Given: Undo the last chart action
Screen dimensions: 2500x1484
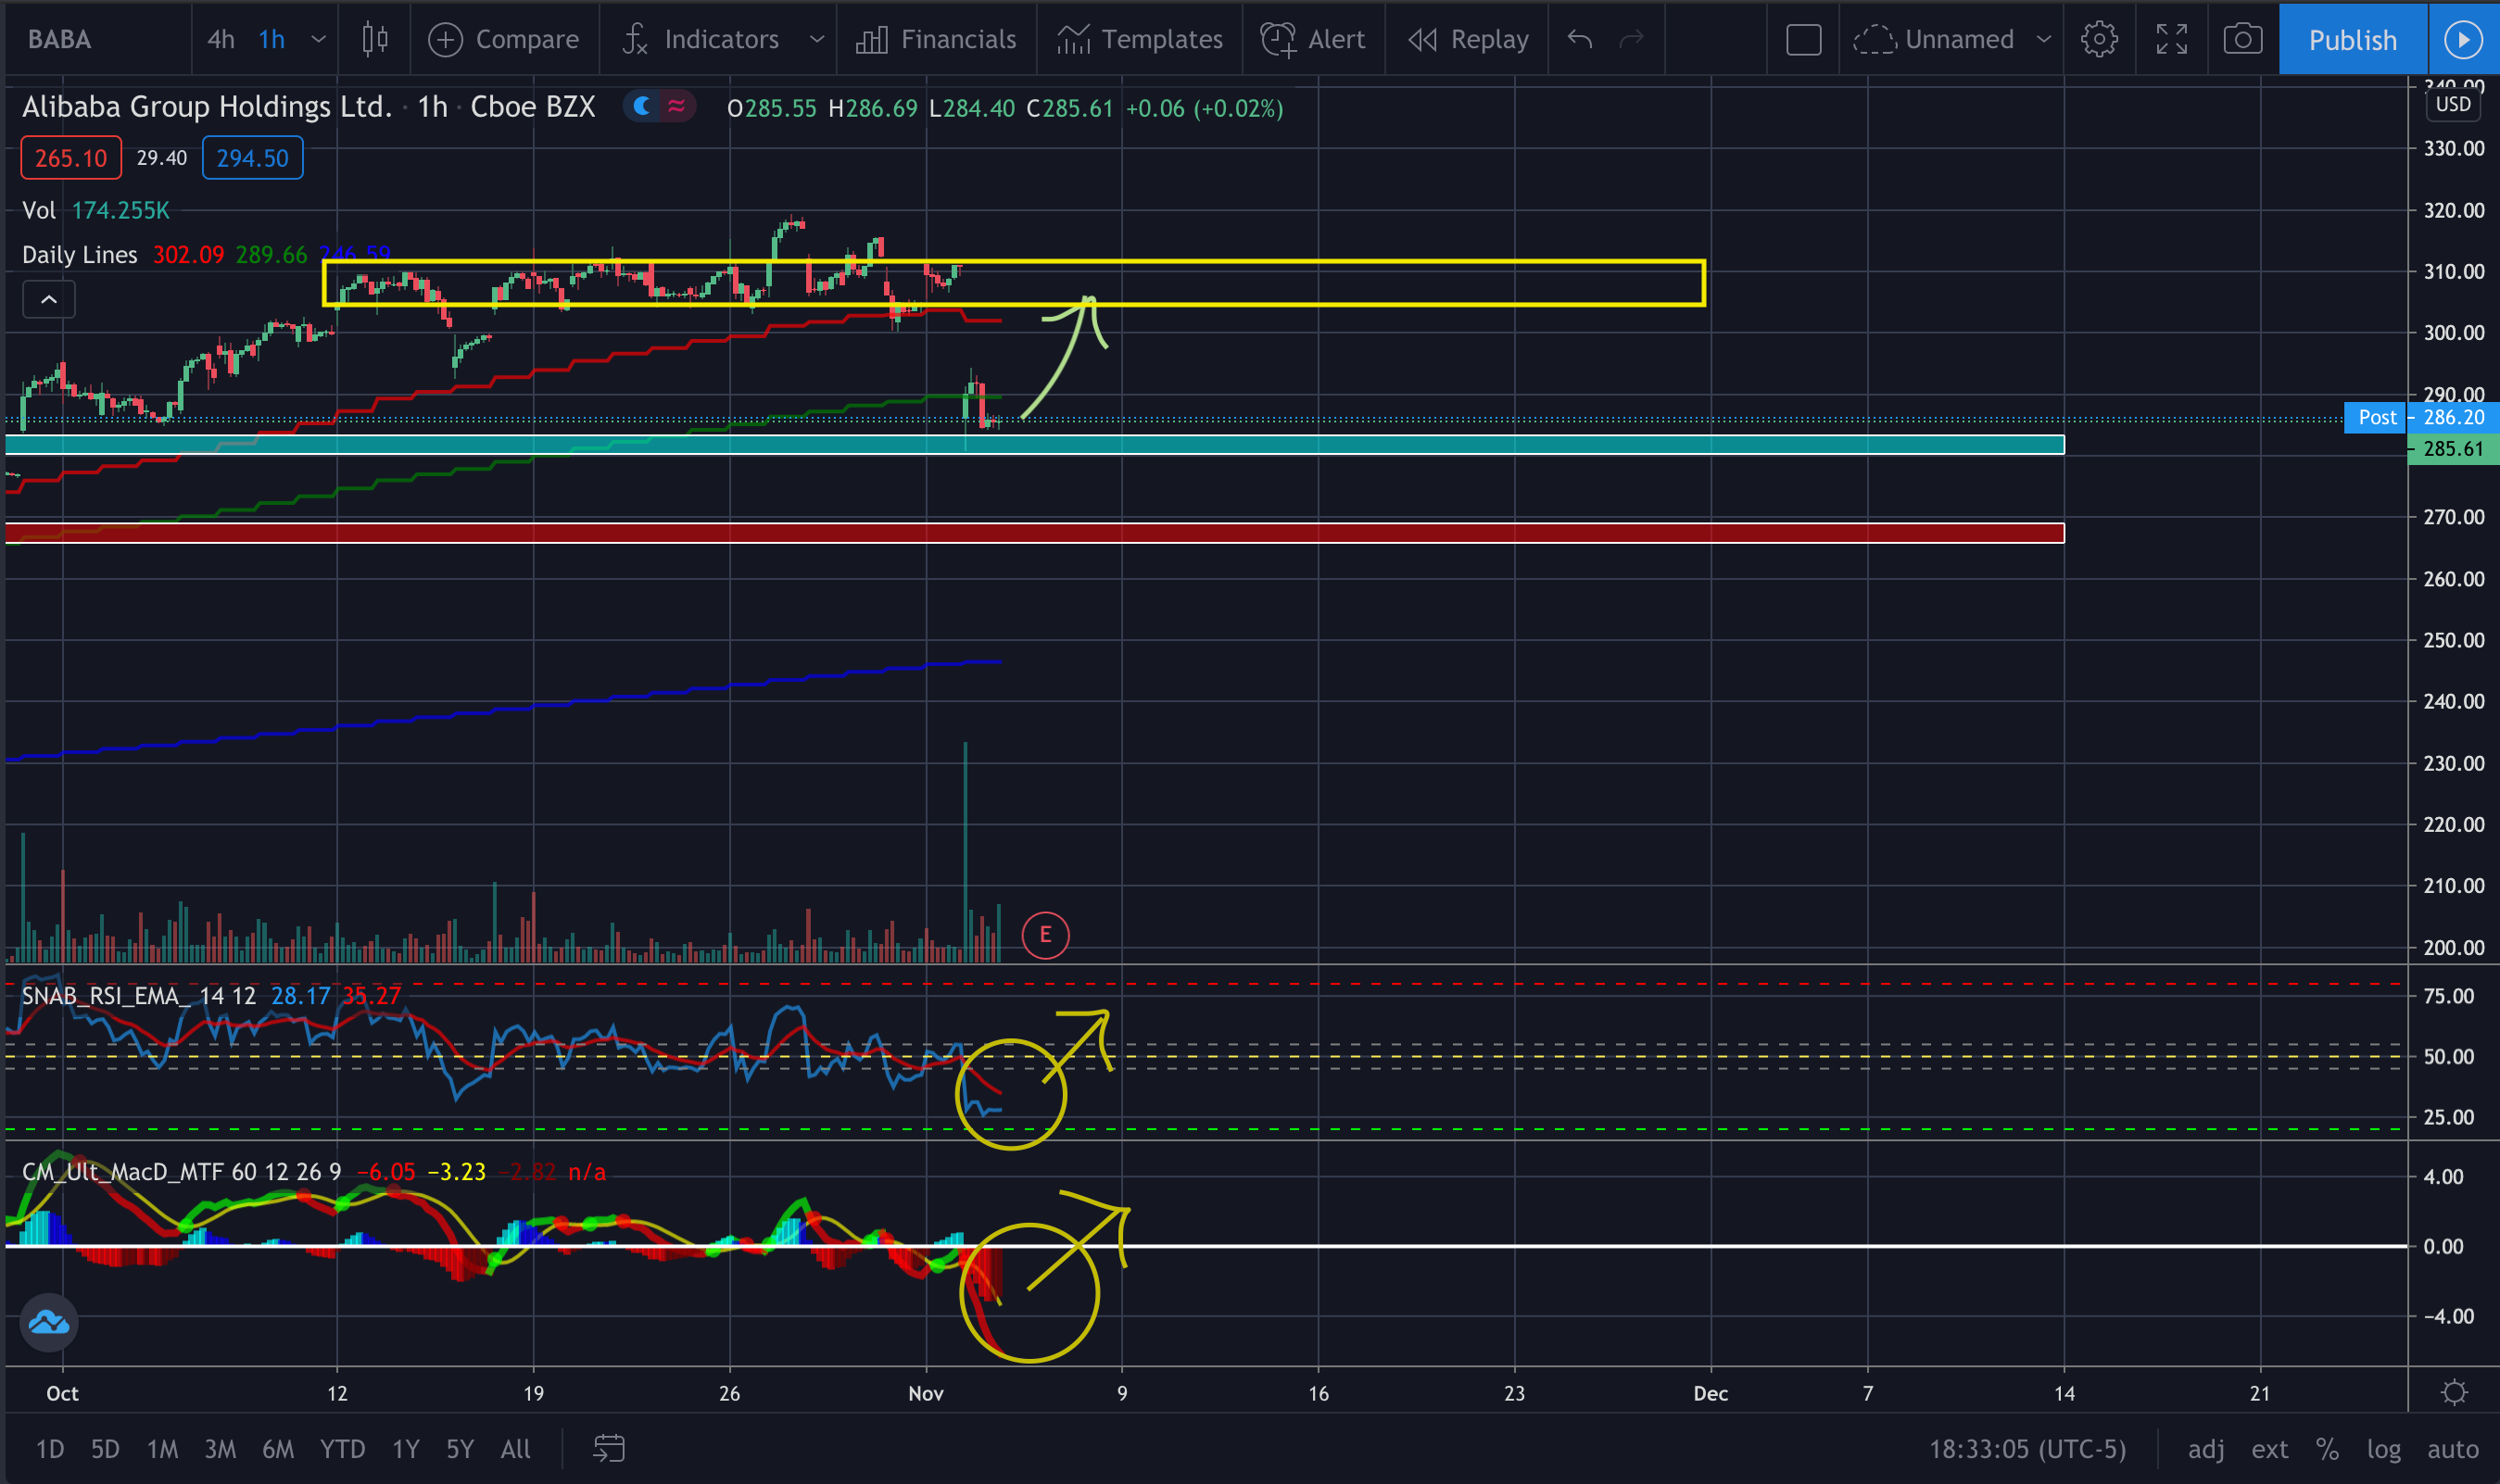Looking at the screenshot, I should [1580, 39].
